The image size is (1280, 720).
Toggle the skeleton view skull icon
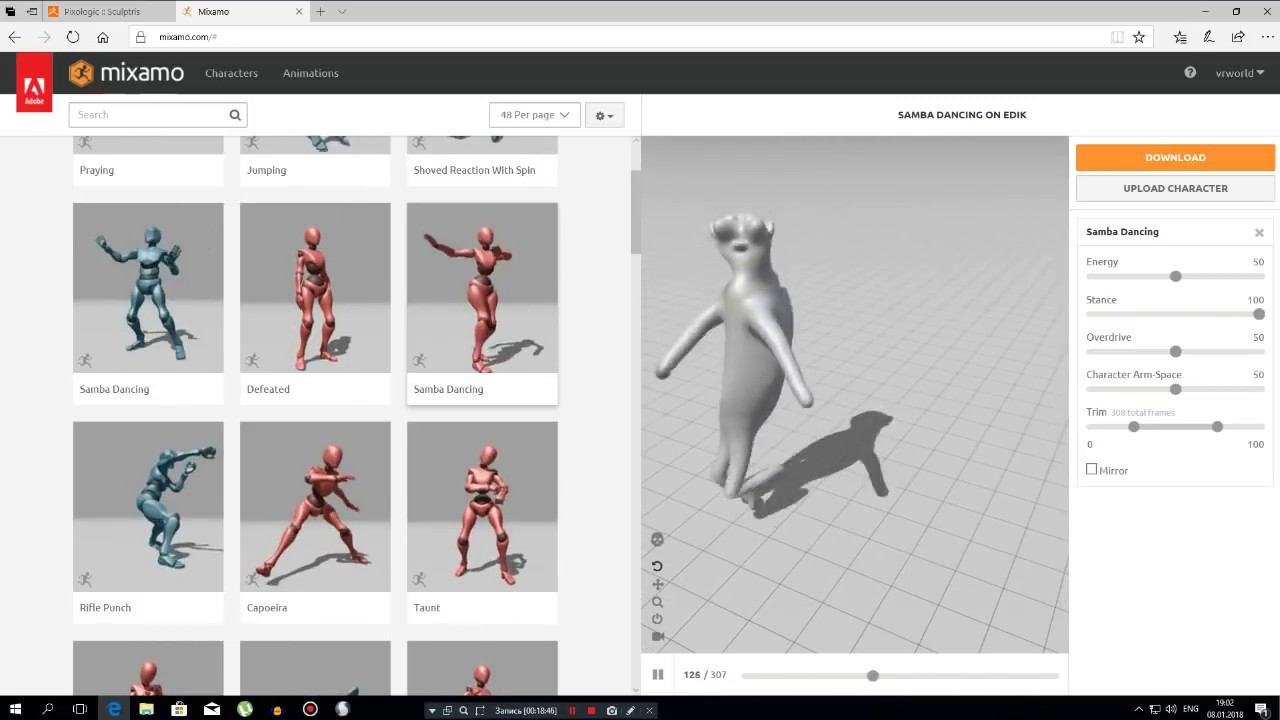(x=657, y=539)
